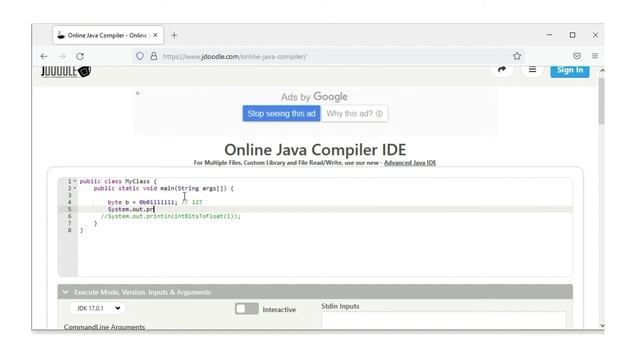
Task: Open the tracking protection shield icon
Action: point(140,56)
